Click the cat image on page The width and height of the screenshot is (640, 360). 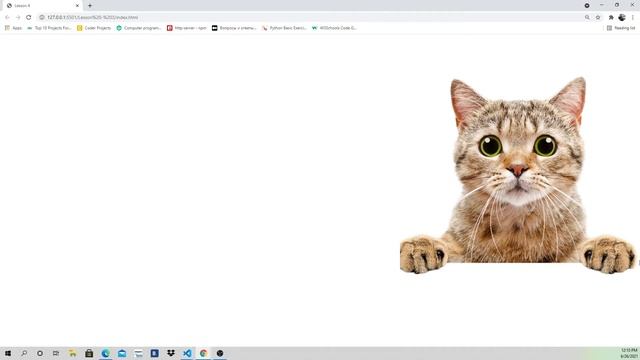tap(518, 175)
